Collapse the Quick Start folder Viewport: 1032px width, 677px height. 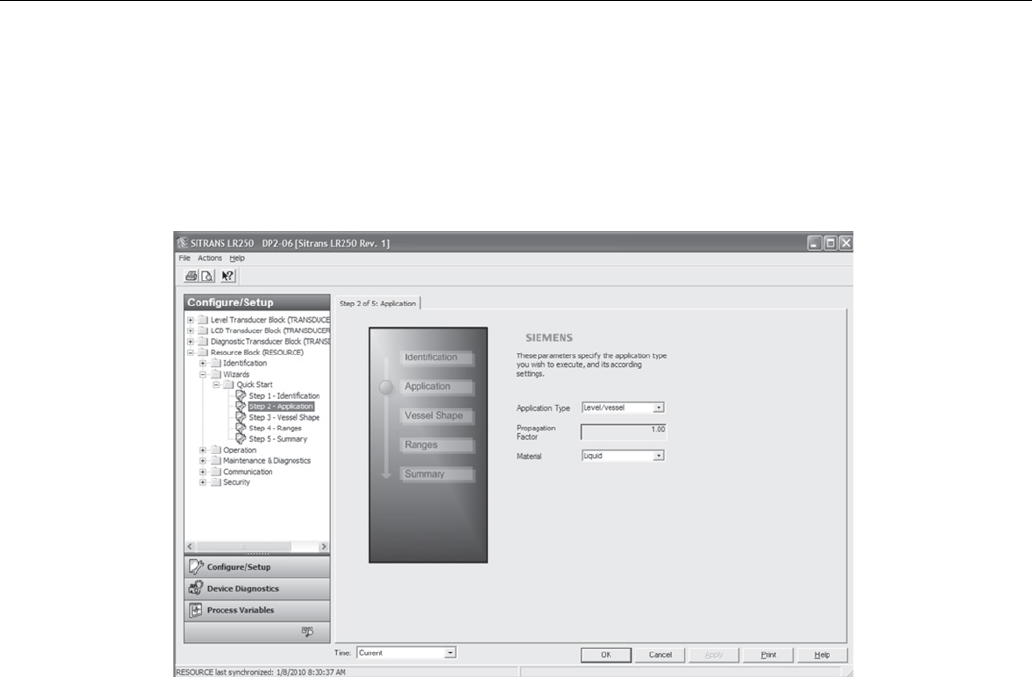216,384
